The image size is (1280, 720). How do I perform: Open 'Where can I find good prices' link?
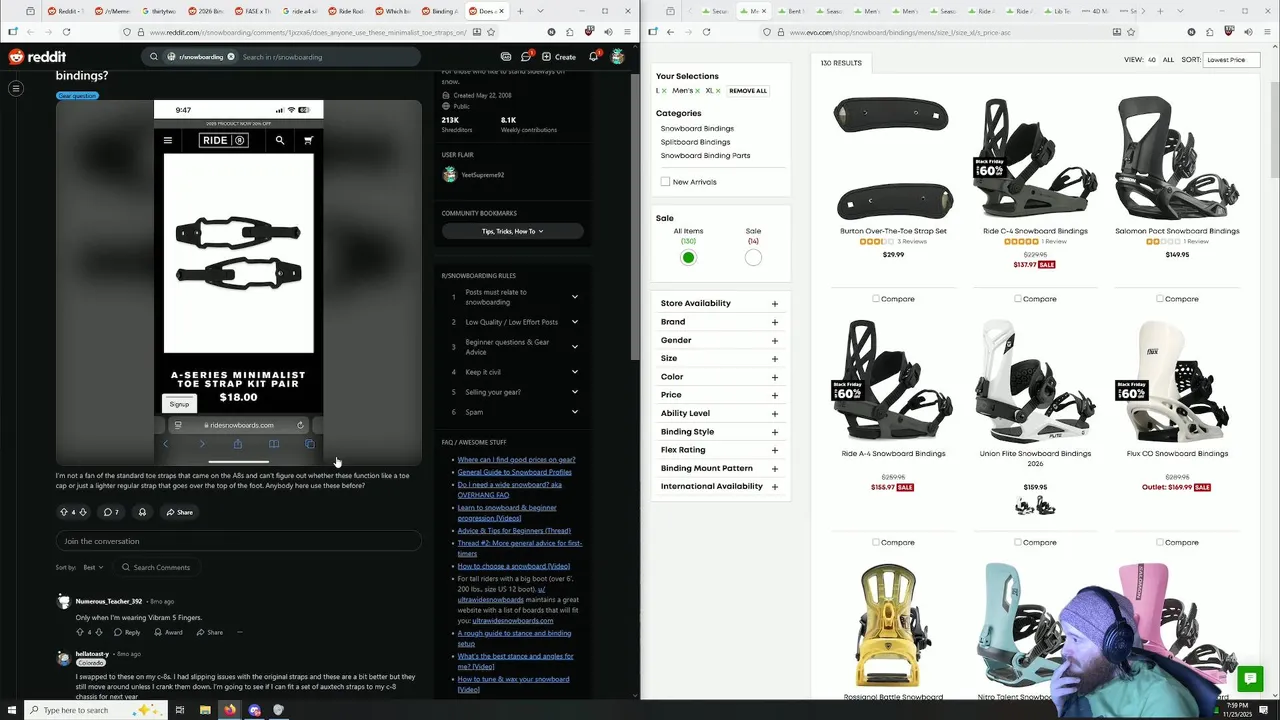click(516, 460)
